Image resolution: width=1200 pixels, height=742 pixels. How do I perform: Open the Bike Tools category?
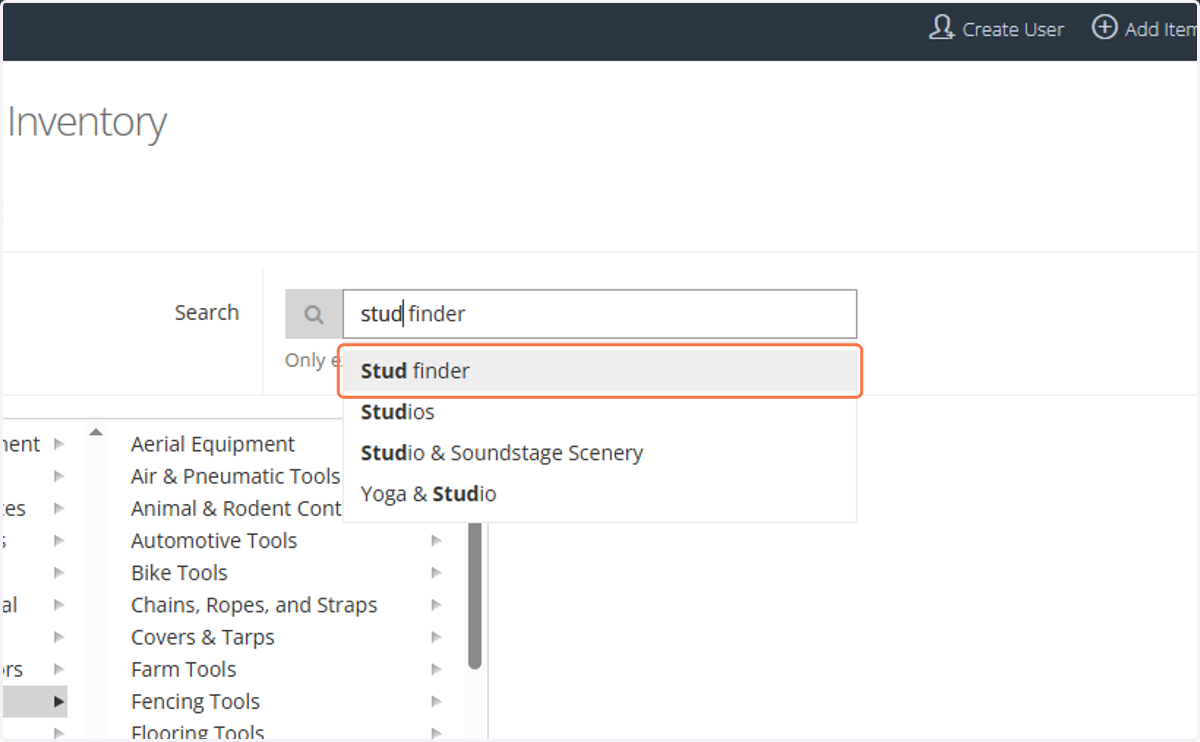(179, 573)
